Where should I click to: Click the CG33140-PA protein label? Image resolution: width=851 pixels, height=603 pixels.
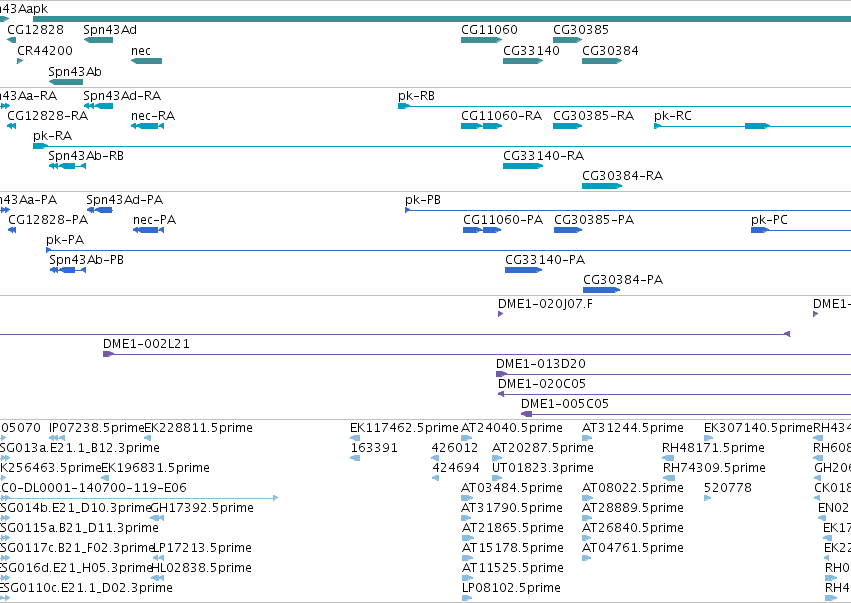tap(545, 260)
